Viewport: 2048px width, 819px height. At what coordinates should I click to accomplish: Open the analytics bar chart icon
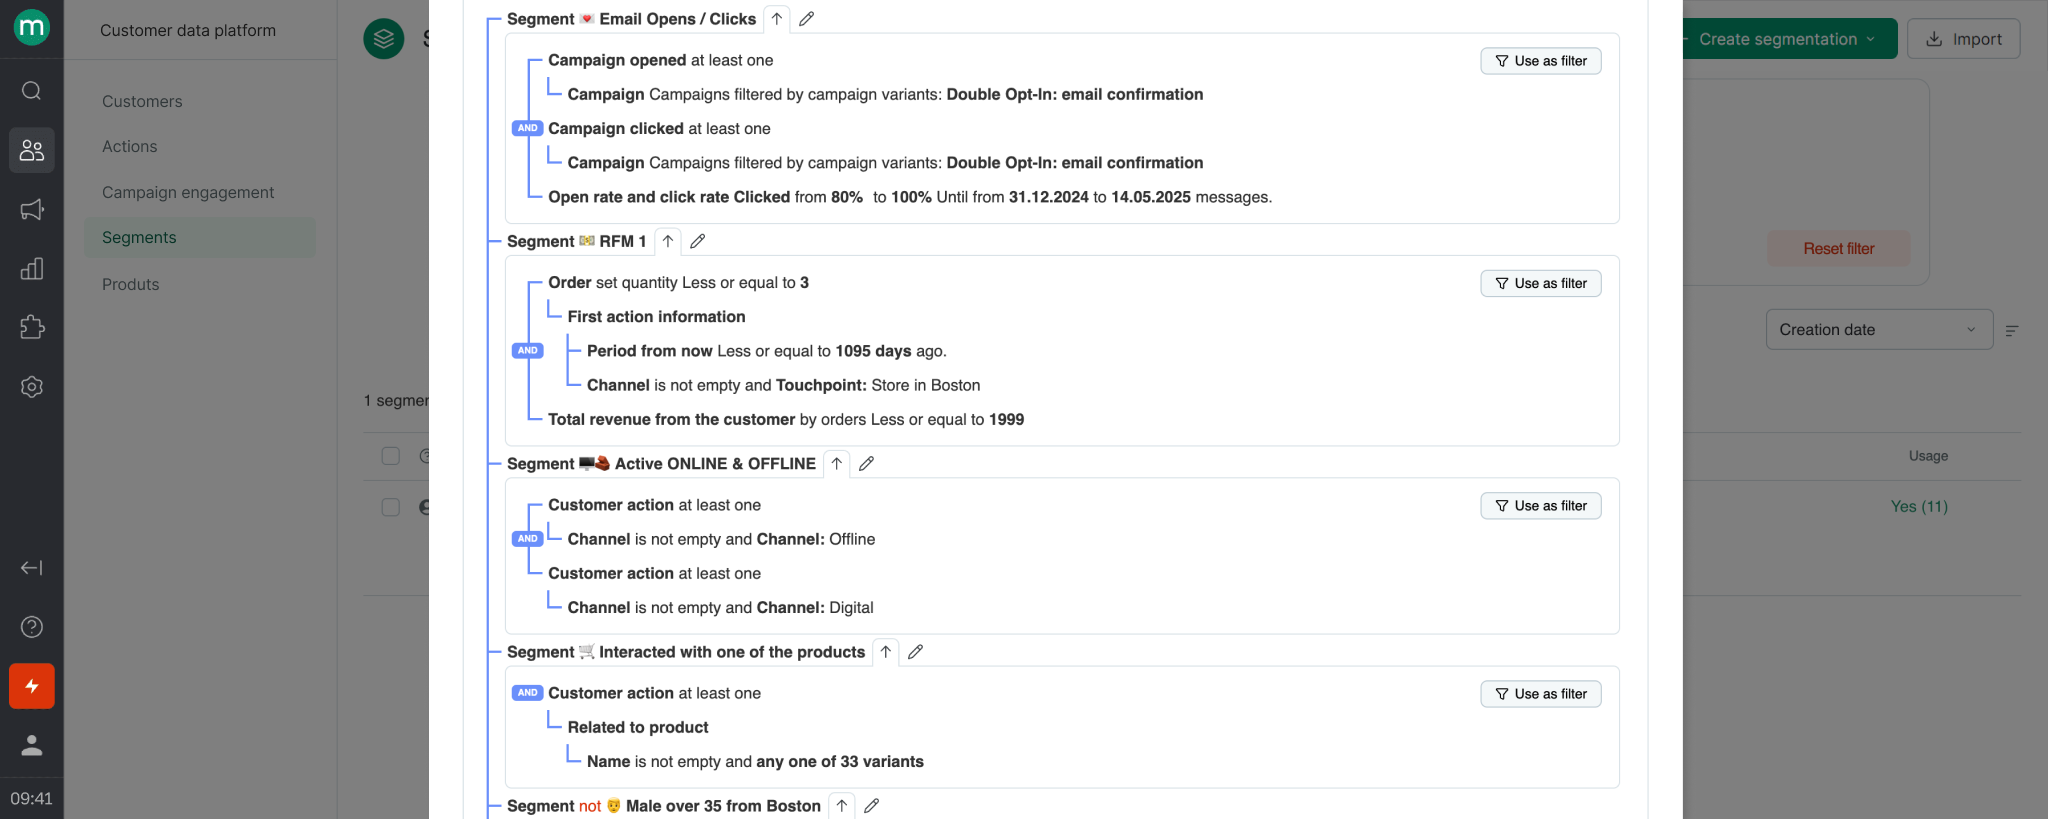pyautogui.click(x=31, y=268)
